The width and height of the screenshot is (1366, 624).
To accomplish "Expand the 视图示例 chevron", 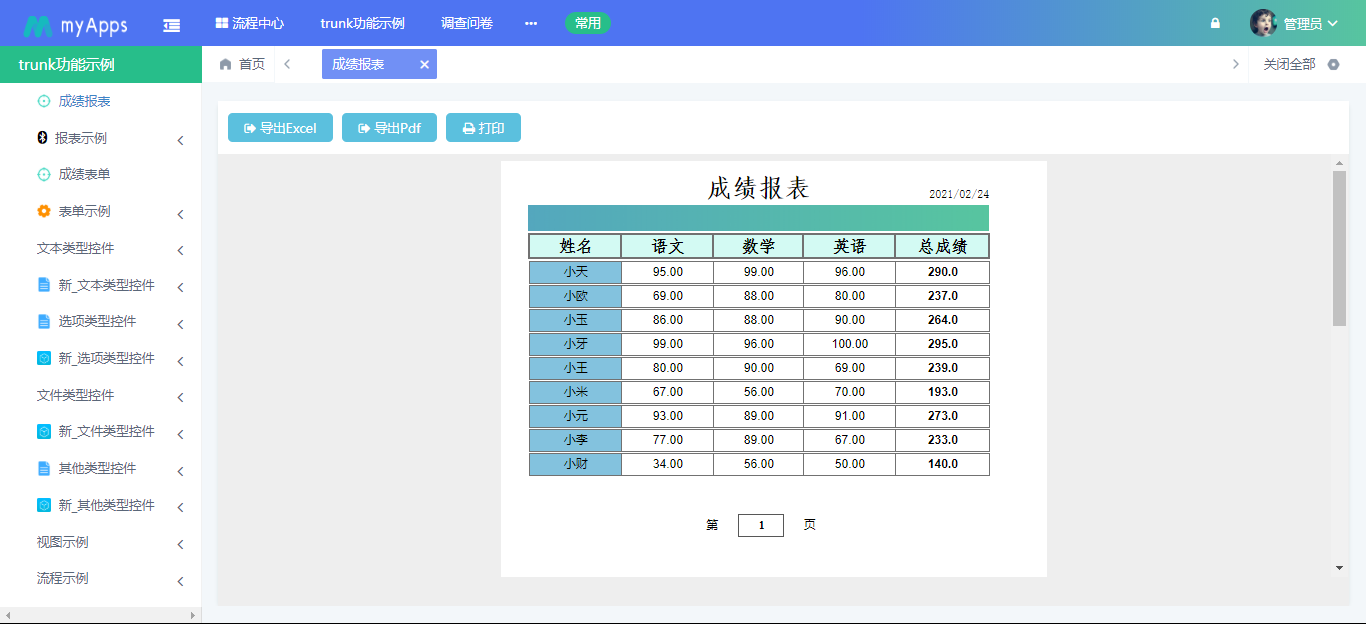I will click(x=181, y=545).
